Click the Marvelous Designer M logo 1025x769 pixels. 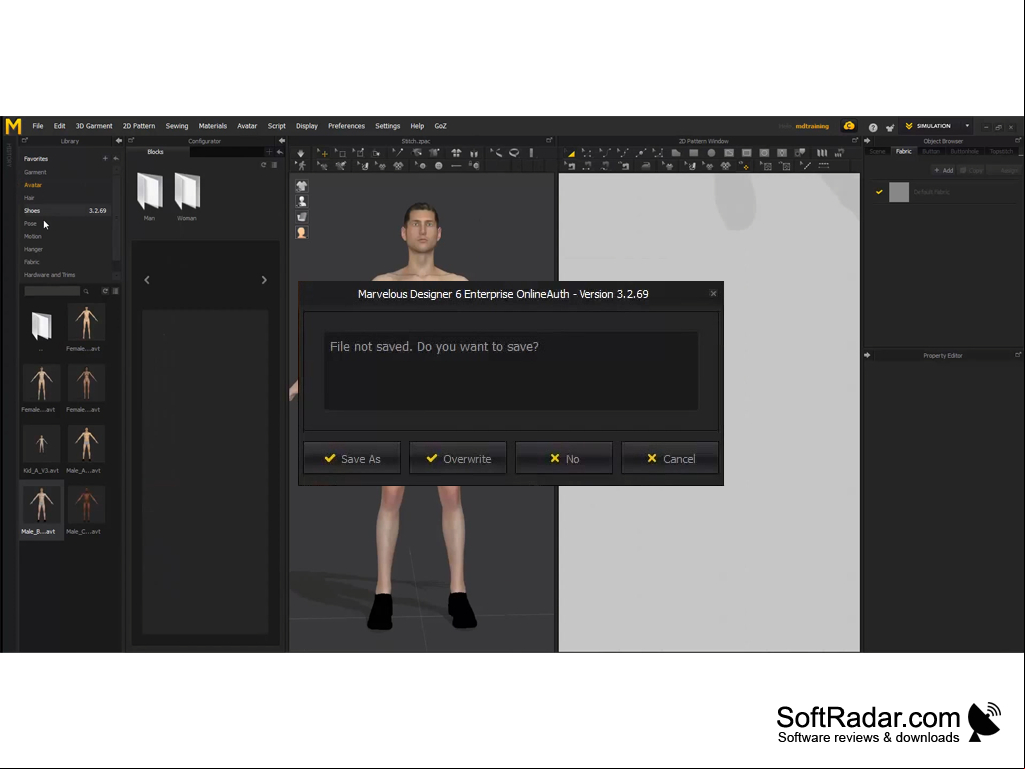[x=13, y=126]
